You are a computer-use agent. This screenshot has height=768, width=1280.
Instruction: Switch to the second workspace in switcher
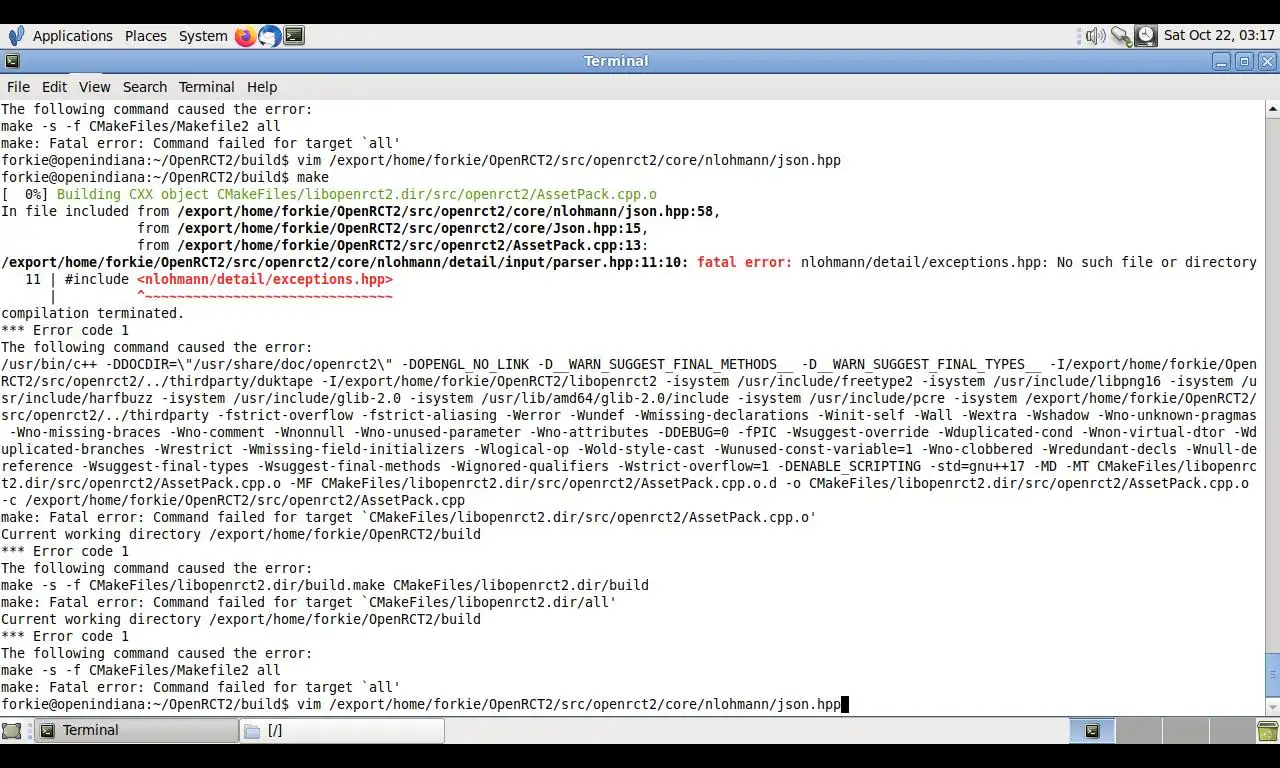point(1137,731)
